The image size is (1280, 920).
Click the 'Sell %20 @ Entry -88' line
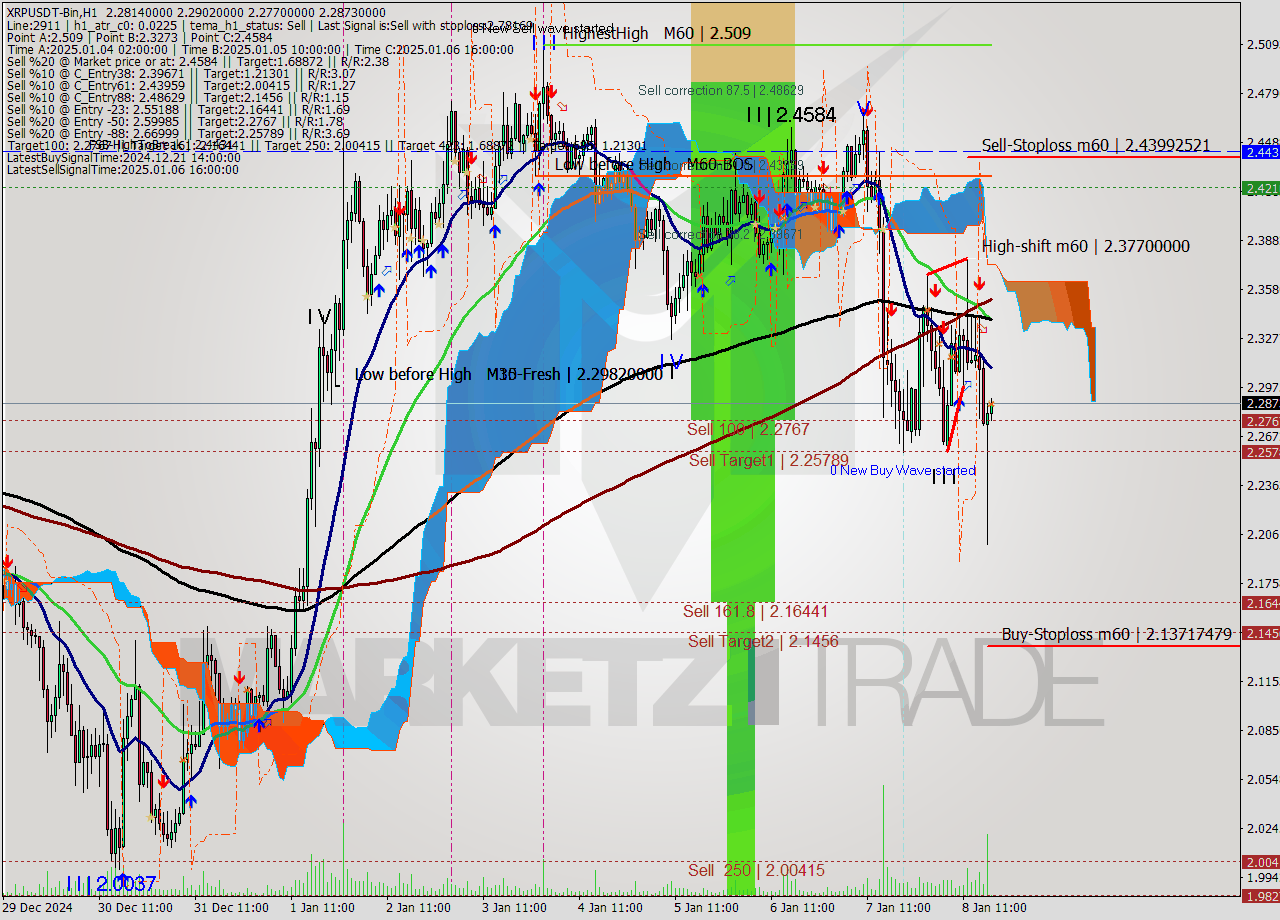[177, 134]
